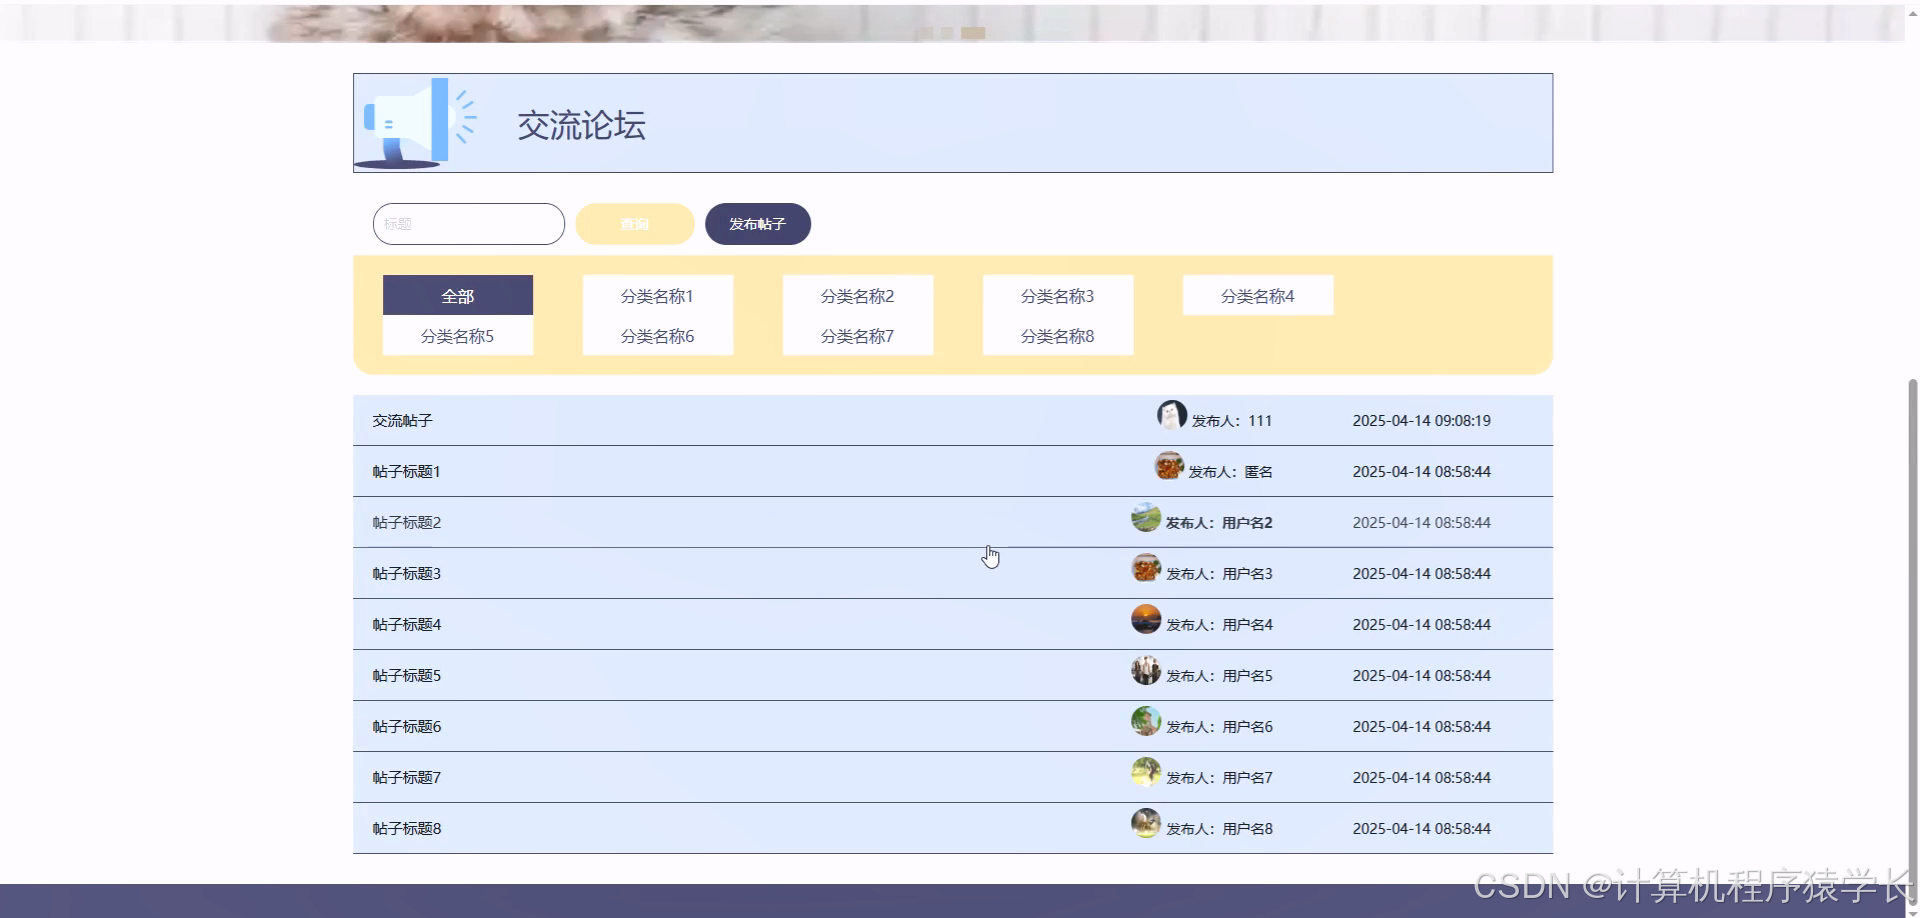Select category 分类名称1
The height and width of the screenshot is (918, 1920).
coord(657,295)
